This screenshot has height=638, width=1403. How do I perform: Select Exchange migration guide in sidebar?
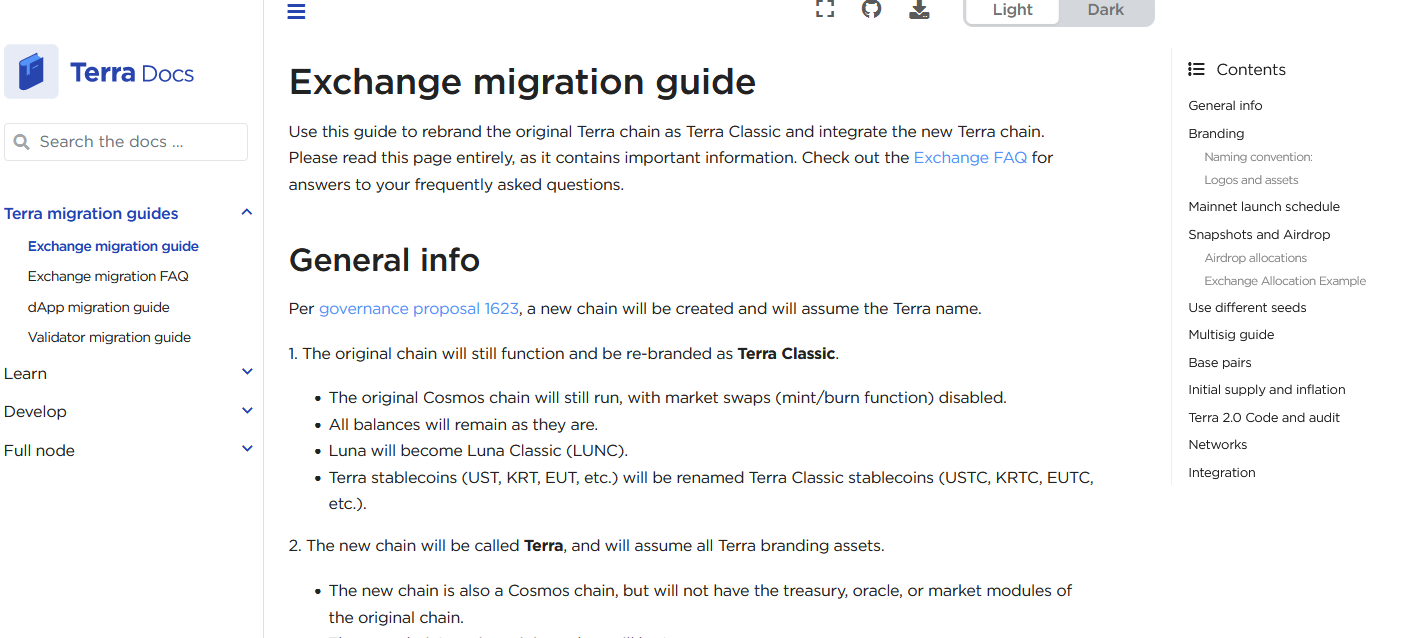(113, 246)
